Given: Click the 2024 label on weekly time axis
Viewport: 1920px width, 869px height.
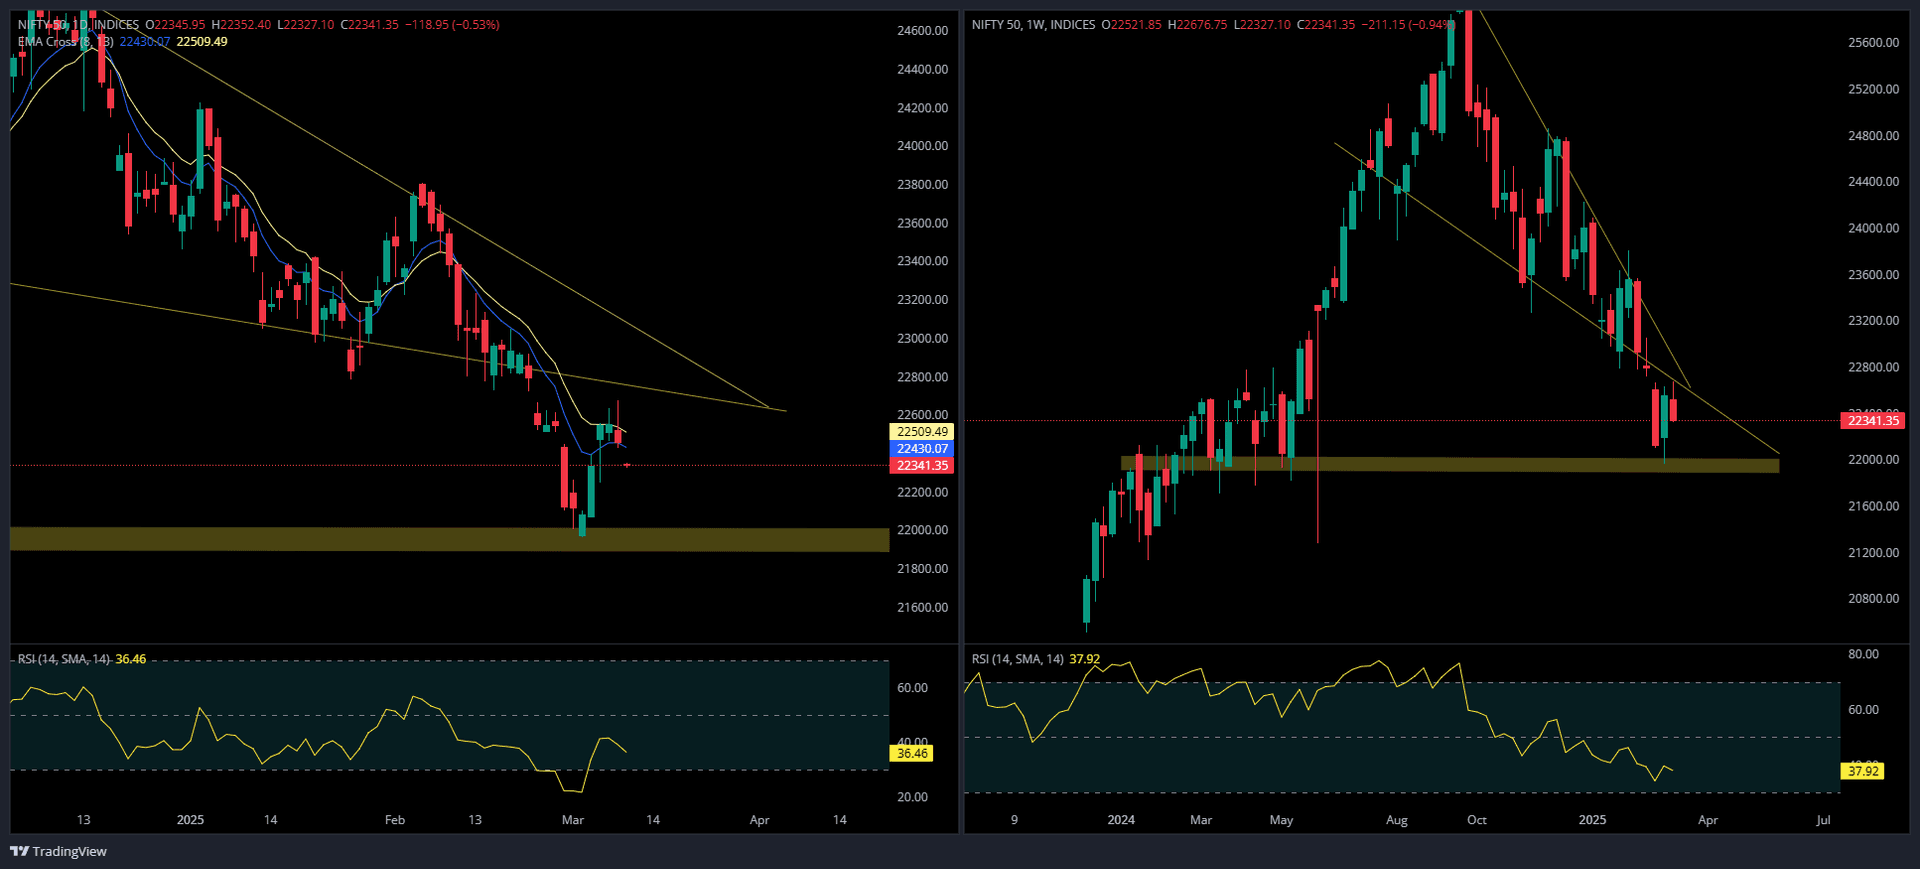Looking at the screenshot, I should coord(1121,820).
